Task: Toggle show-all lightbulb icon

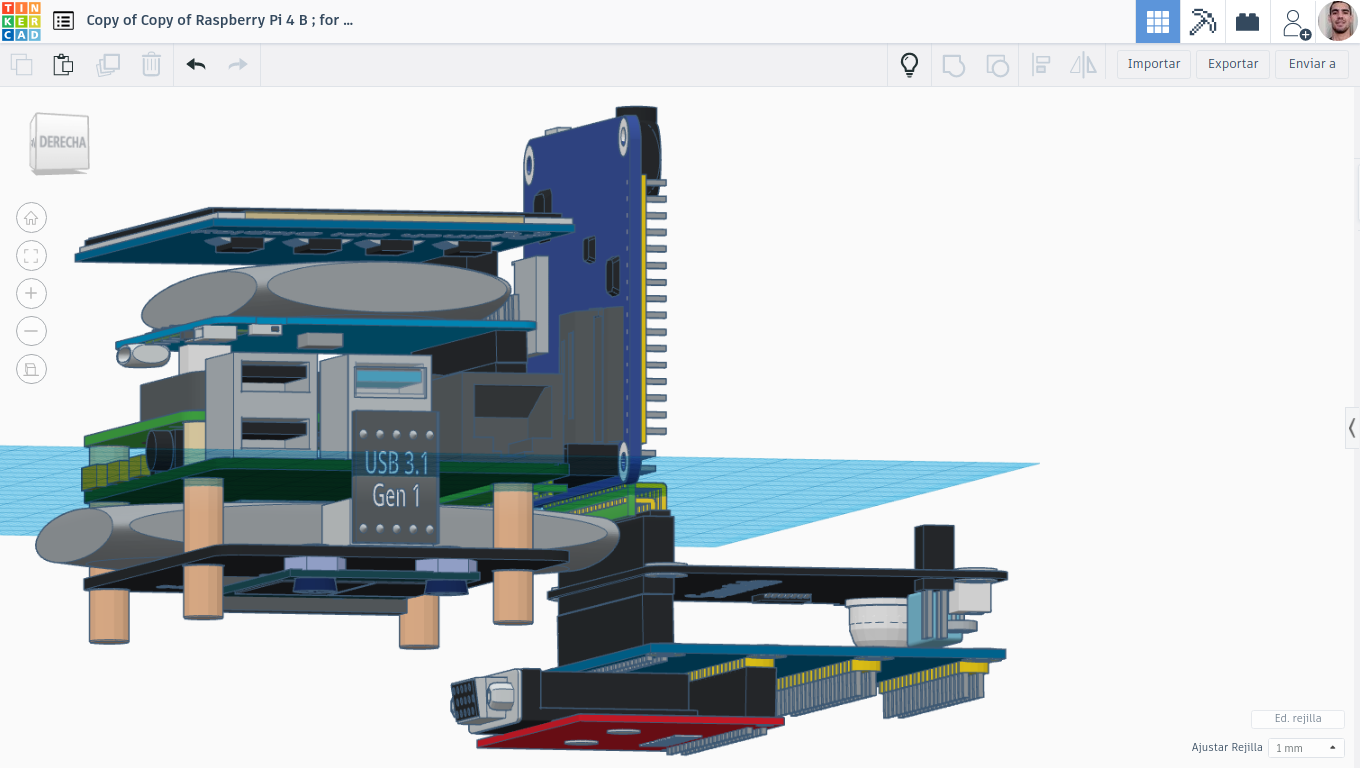Action: click(909, 65)
